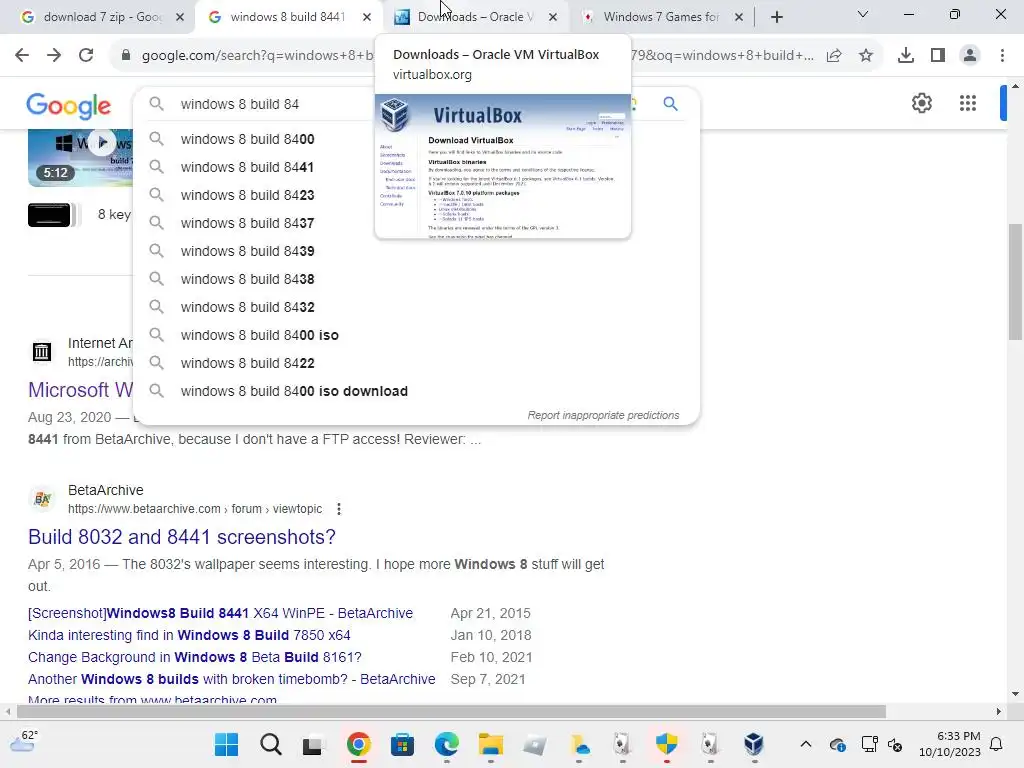Screen dimensions: 1024x768
Task: Open more options for the BetaArchive result
Action: (338, 509)
